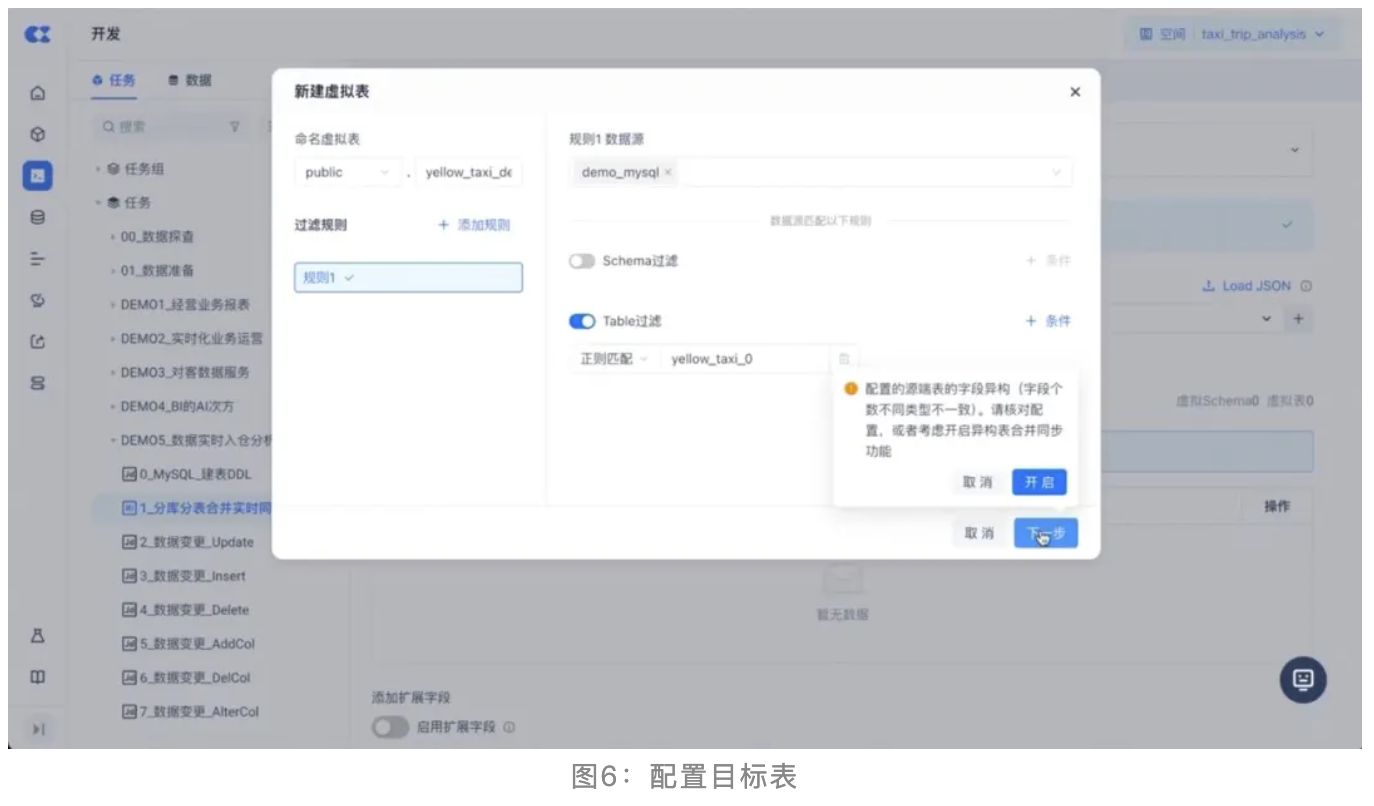Open the public schema dropdown

coord(347,172)
